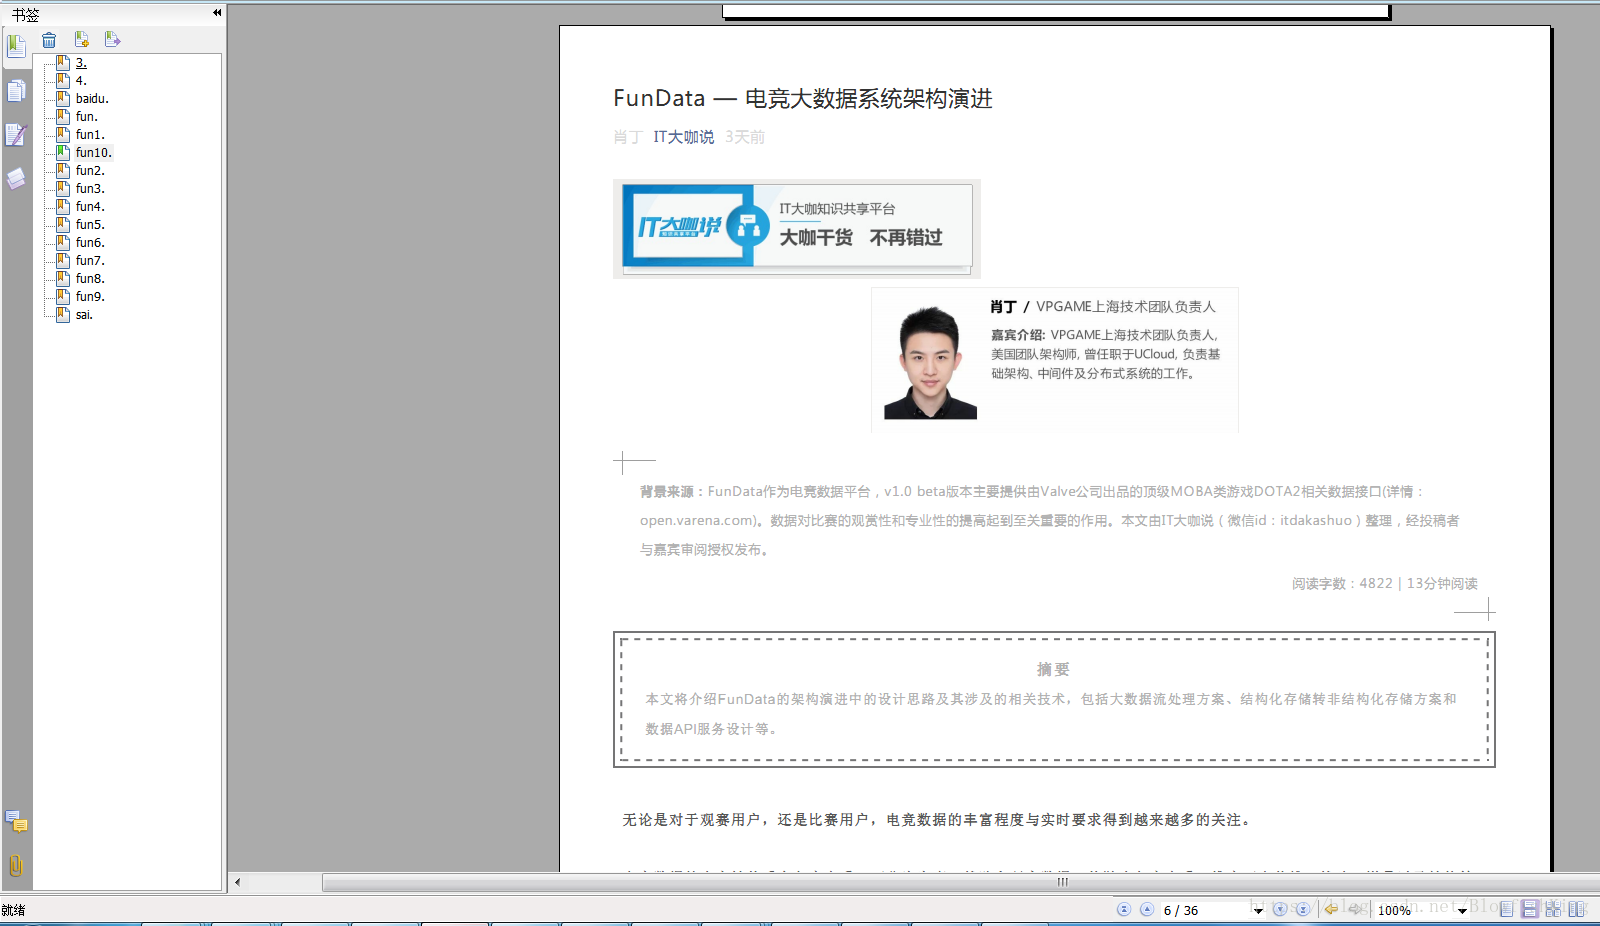Click the page number field 6 / 36
The width and height of the screenshot is (1600, 926).
coord(1205,910)
